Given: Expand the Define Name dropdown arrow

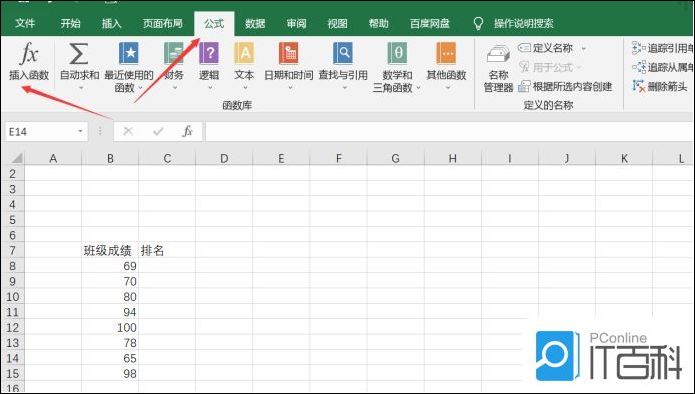Looking at the screenshot, I should point(584,48).
